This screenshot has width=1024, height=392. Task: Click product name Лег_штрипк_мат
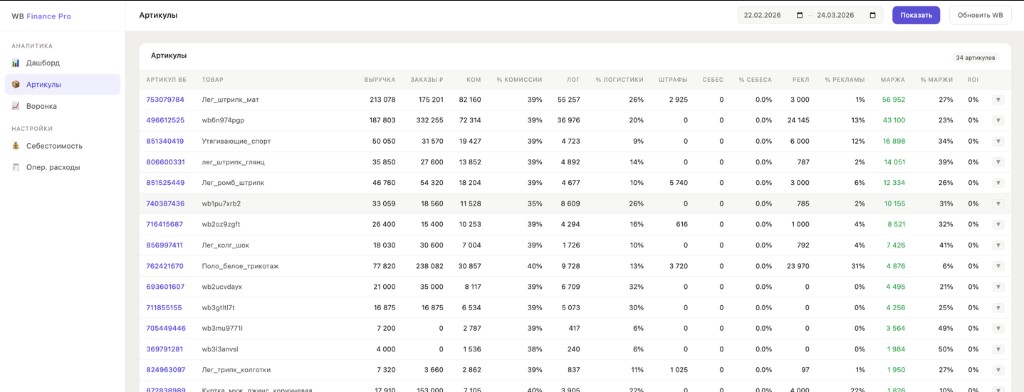click(231, 99)
